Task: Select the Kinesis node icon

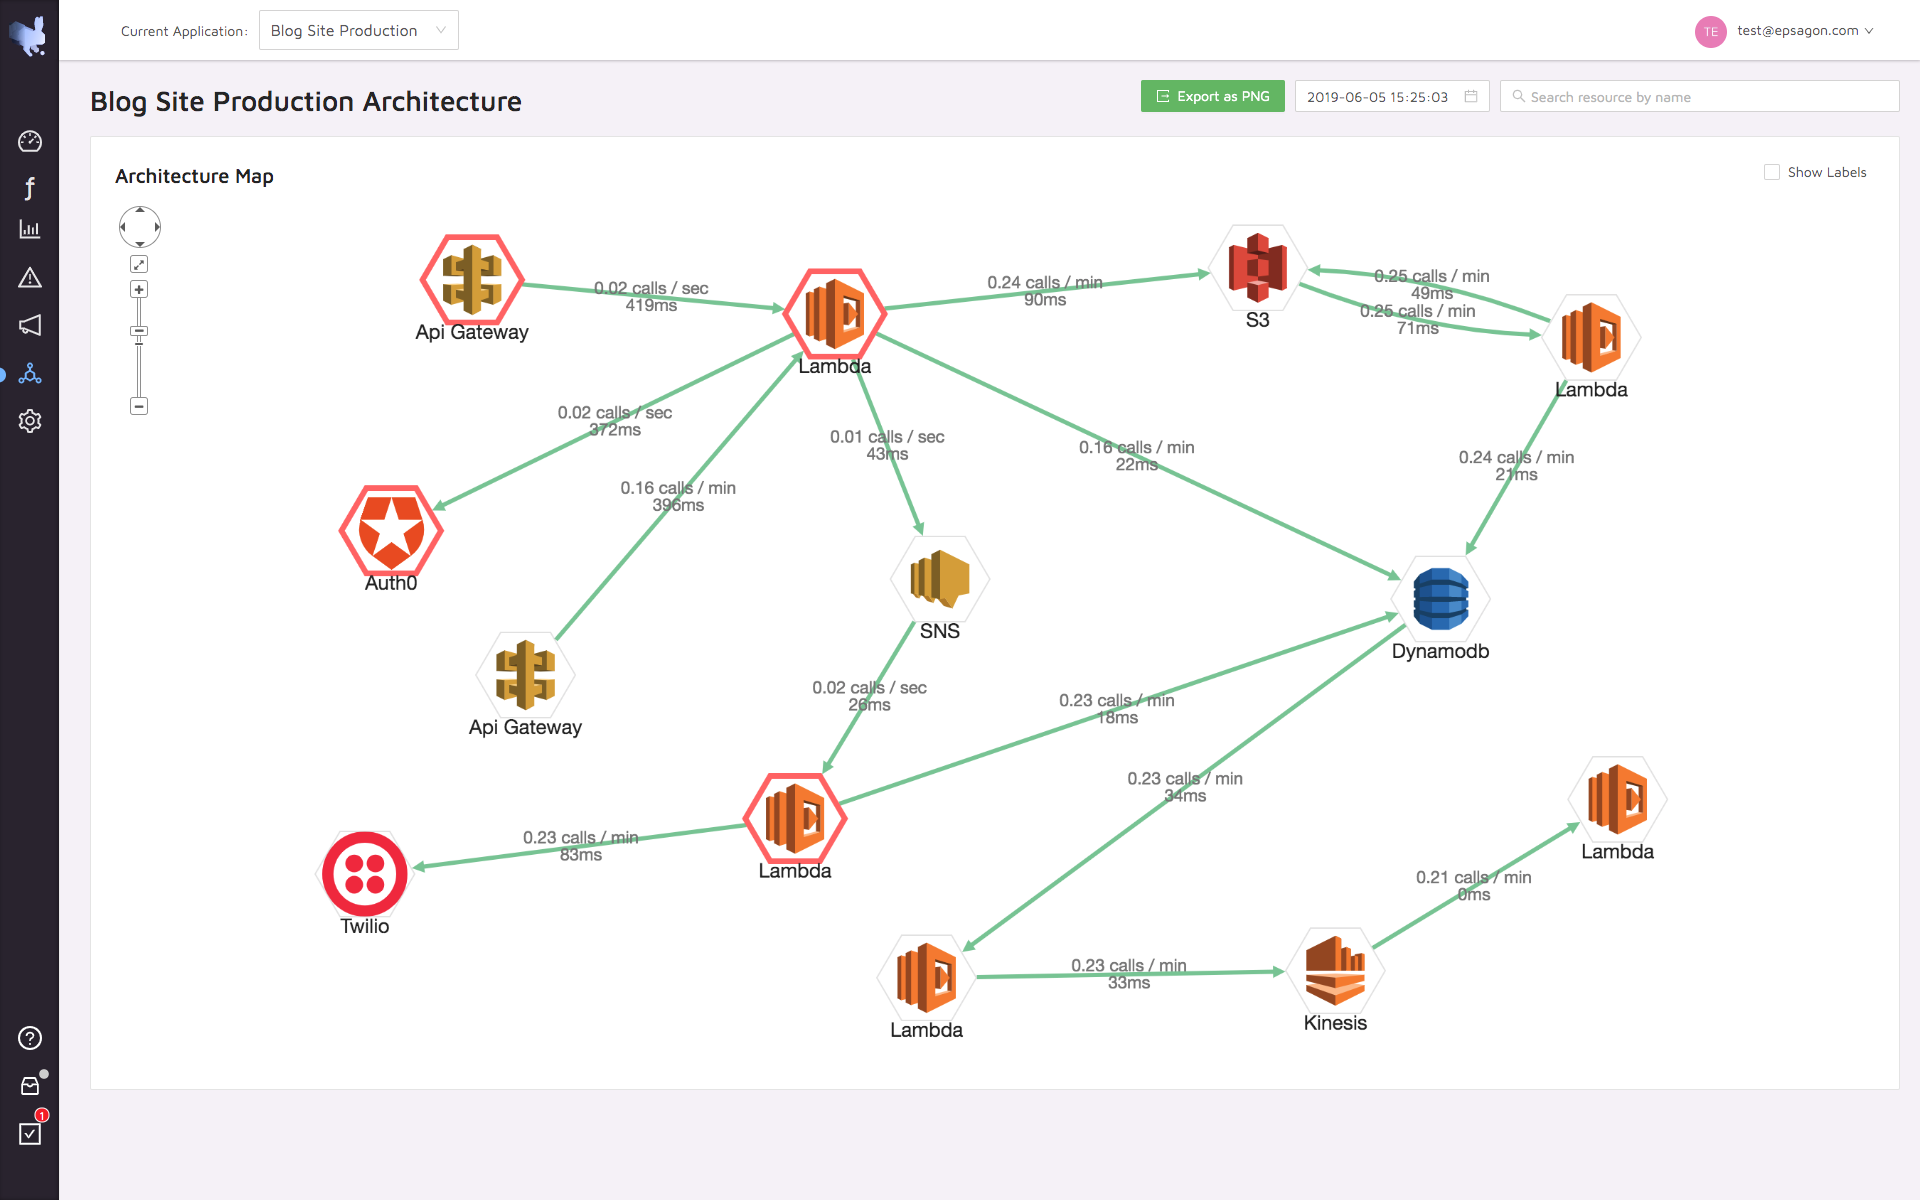Action: coord(1335,970)
